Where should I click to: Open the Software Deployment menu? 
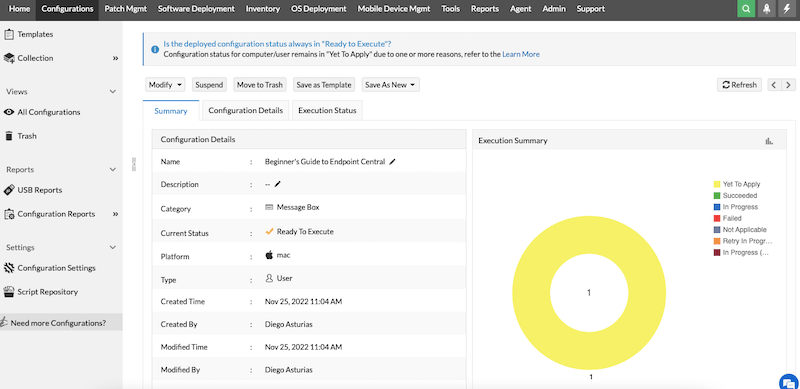[196, 9]
